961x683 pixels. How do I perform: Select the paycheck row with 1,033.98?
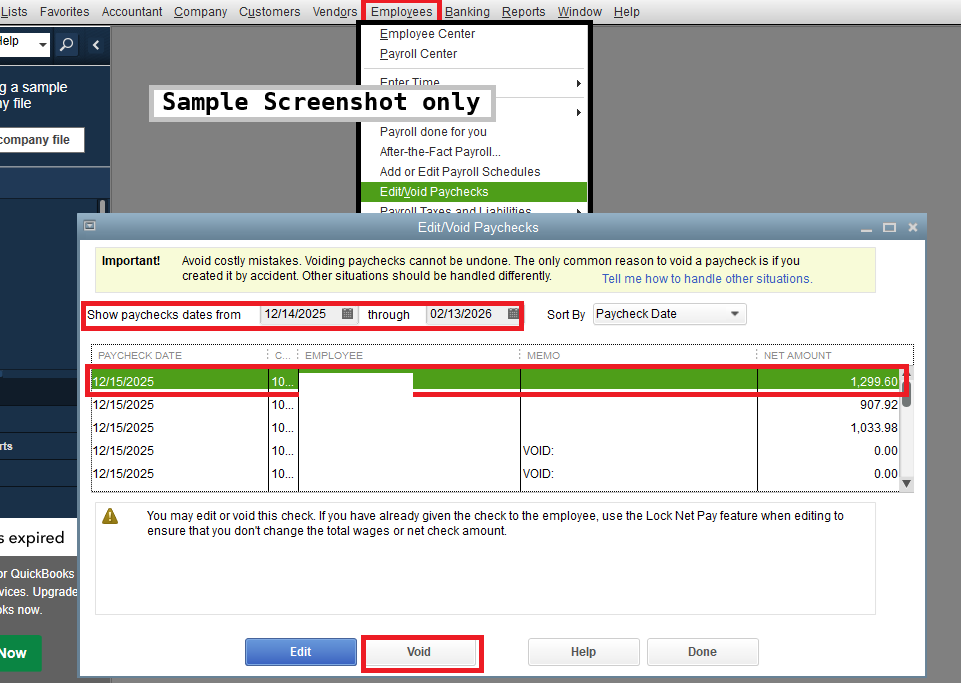pos(495,427)
